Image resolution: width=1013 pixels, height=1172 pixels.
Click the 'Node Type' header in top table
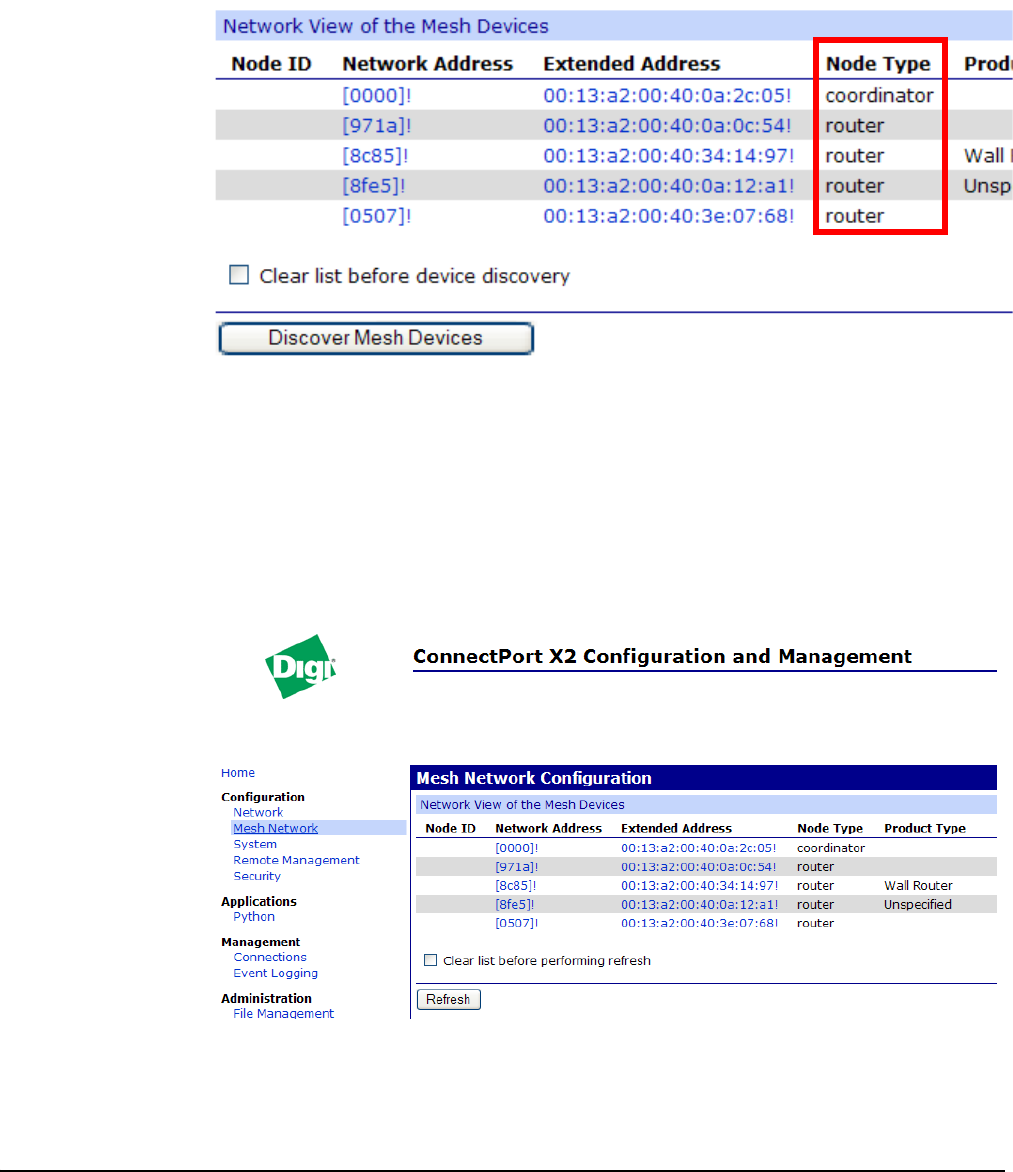coord(878,64)
